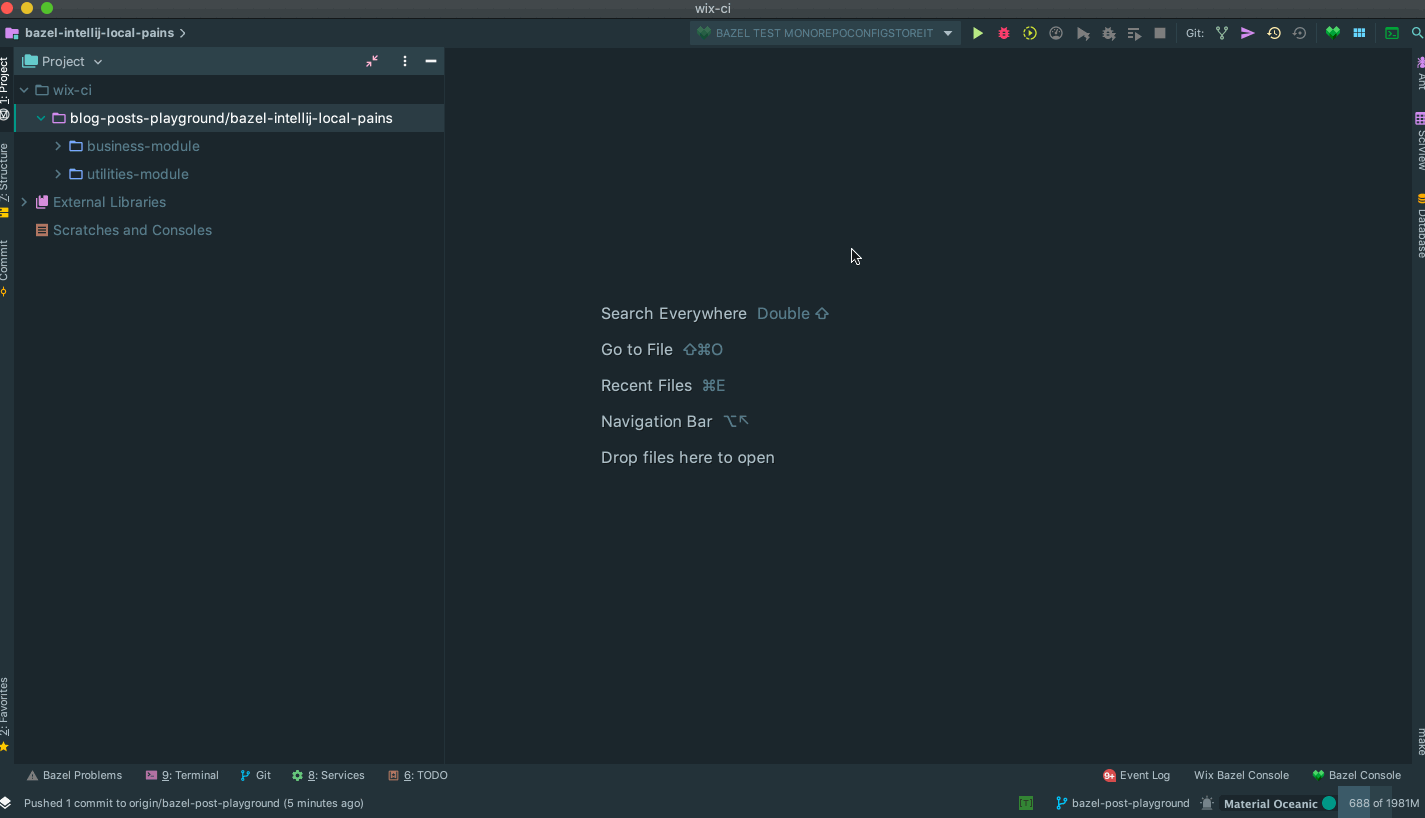Click the Material Oceanic theme label
1425x818 pixels.
point(1270,803)
